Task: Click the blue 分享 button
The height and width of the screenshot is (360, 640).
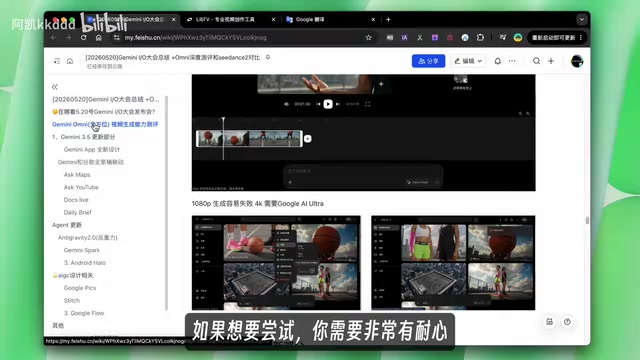Action: [428, 61]
